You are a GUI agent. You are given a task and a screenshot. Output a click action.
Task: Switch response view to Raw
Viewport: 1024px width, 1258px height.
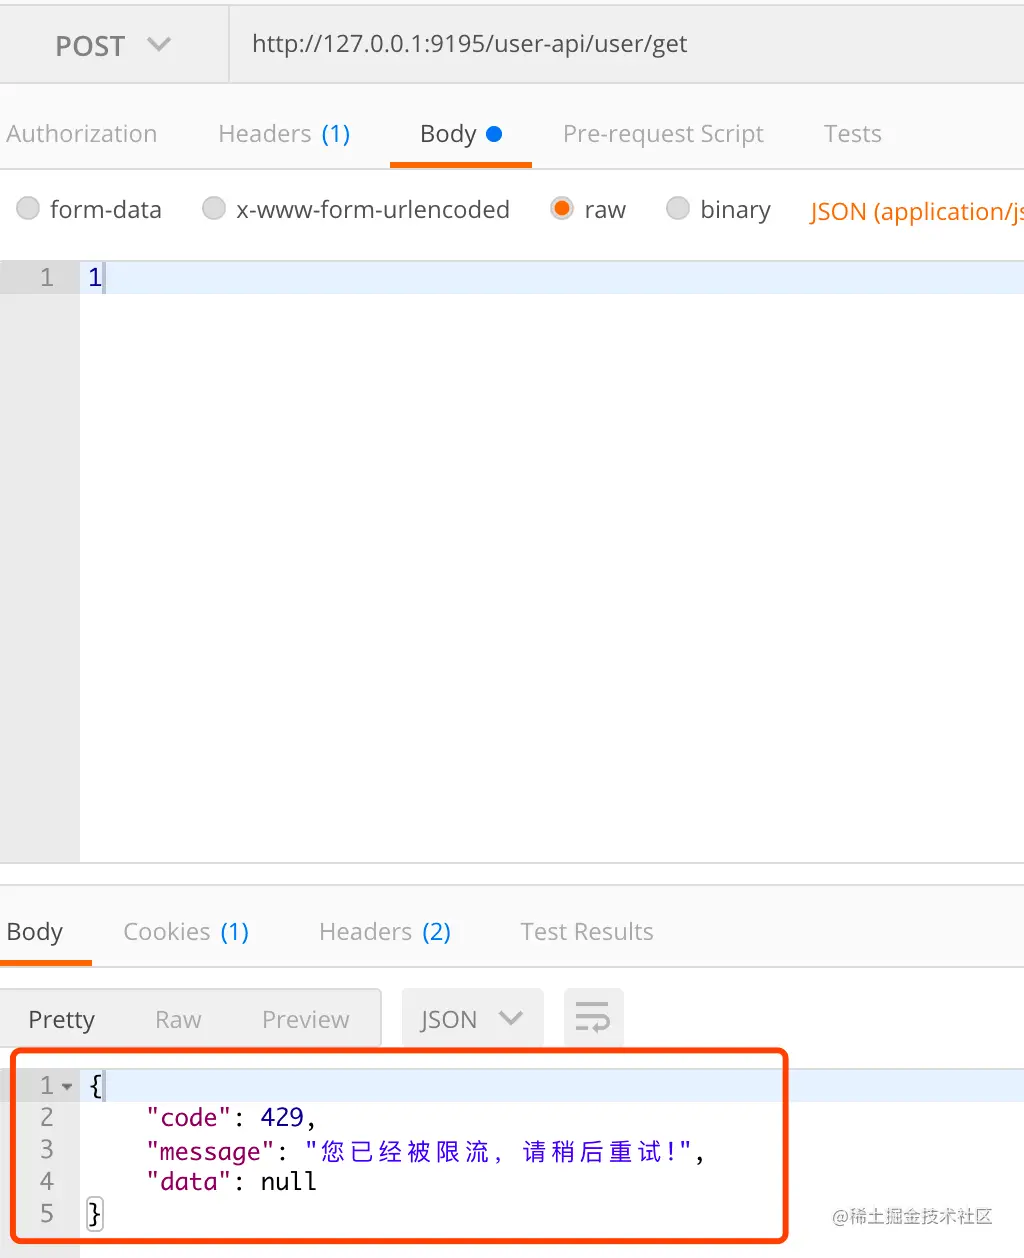178,1019
